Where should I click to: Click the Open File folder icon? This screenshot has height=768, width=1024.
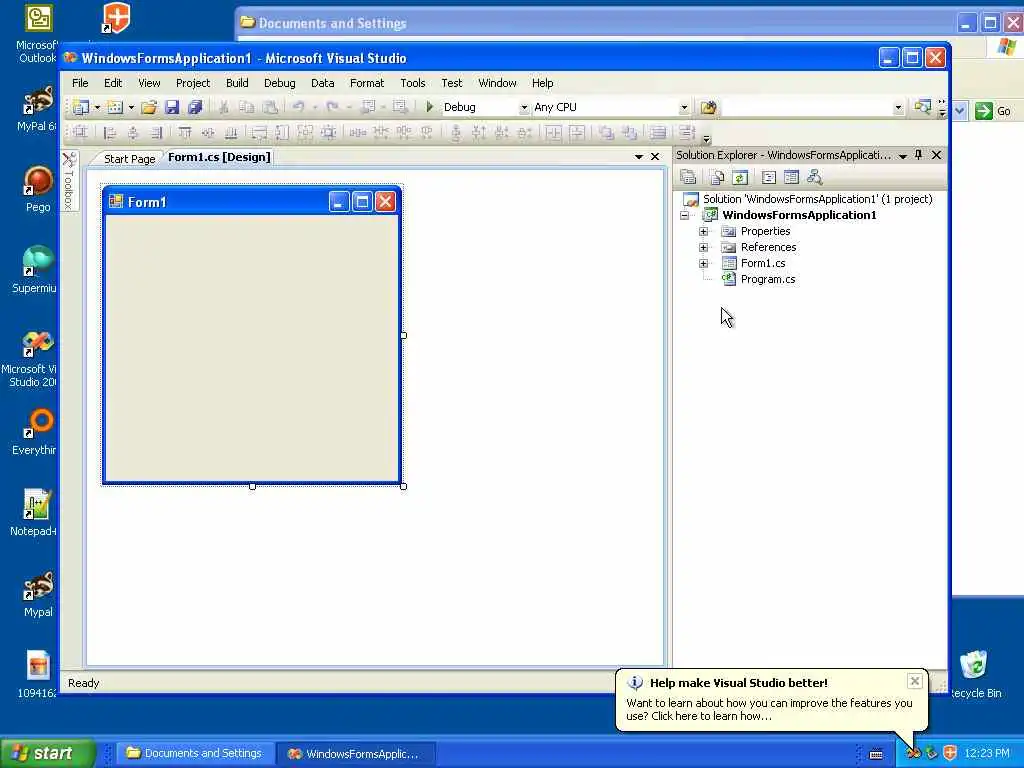coord(149,107)
